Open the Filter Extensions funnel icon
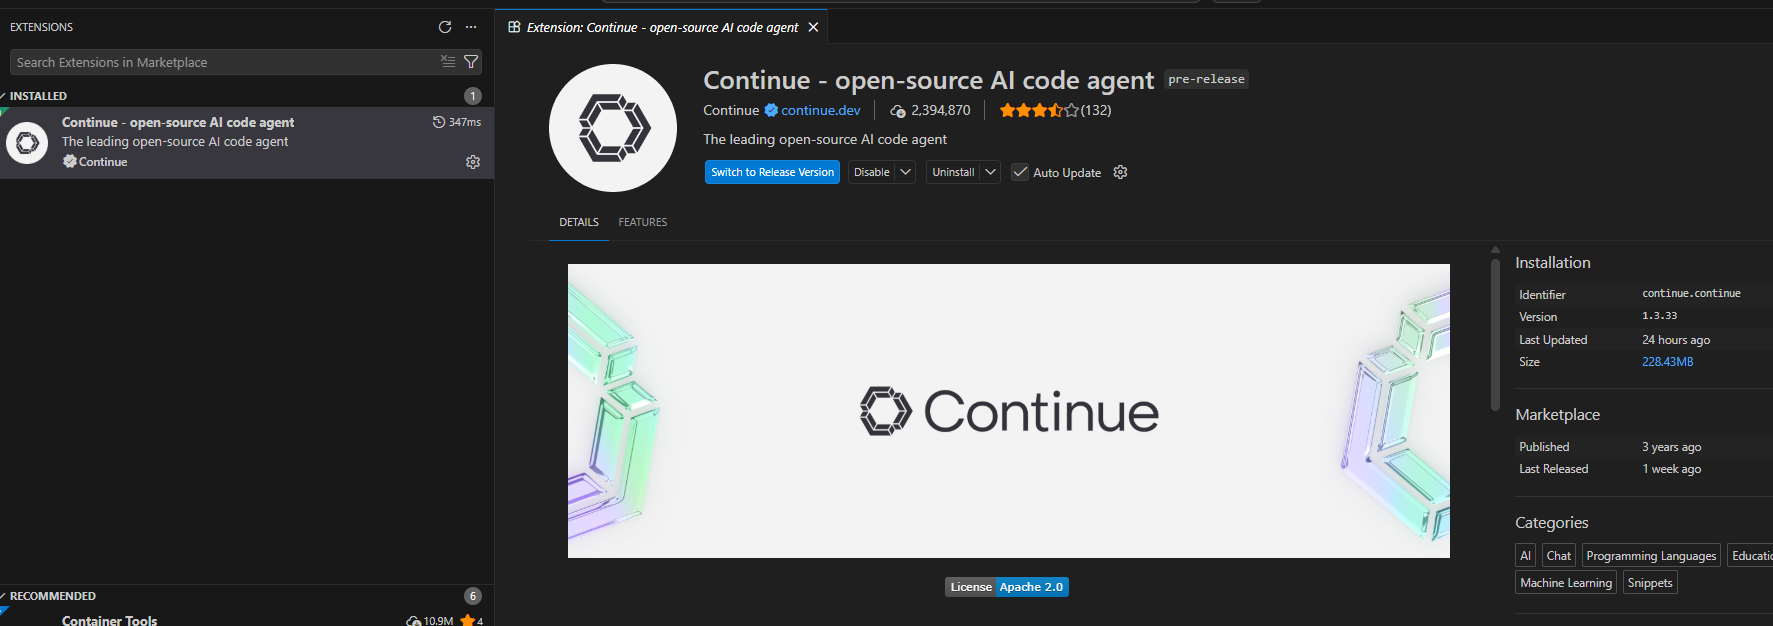Viewport: 1773px width, 626px height. [x=471, y=62]
